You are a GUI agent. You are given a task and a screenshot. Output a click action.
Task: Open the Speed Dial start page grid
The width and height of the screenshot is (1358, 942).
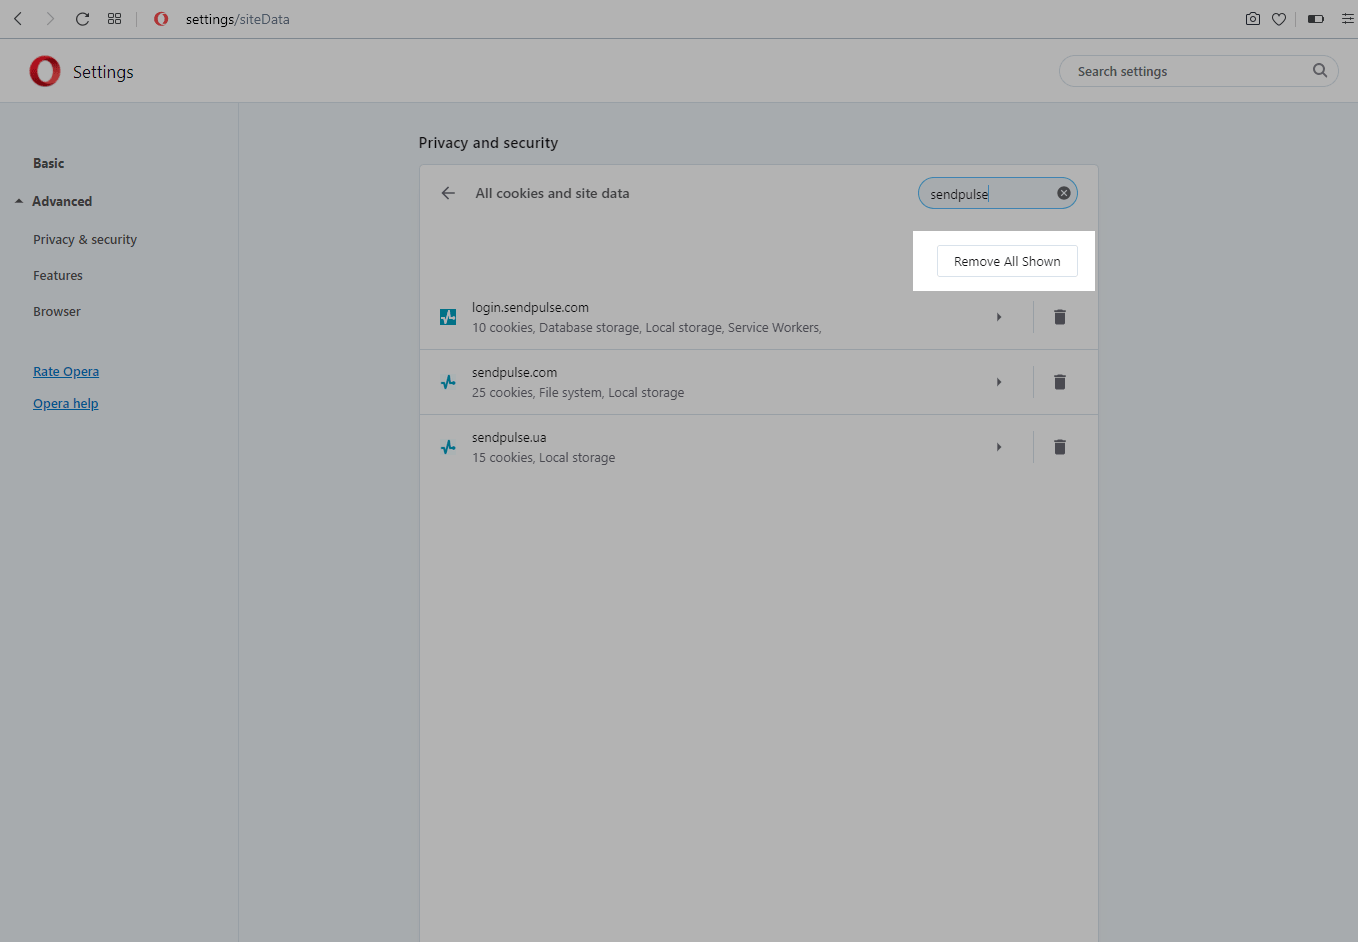tap(115, 19)
